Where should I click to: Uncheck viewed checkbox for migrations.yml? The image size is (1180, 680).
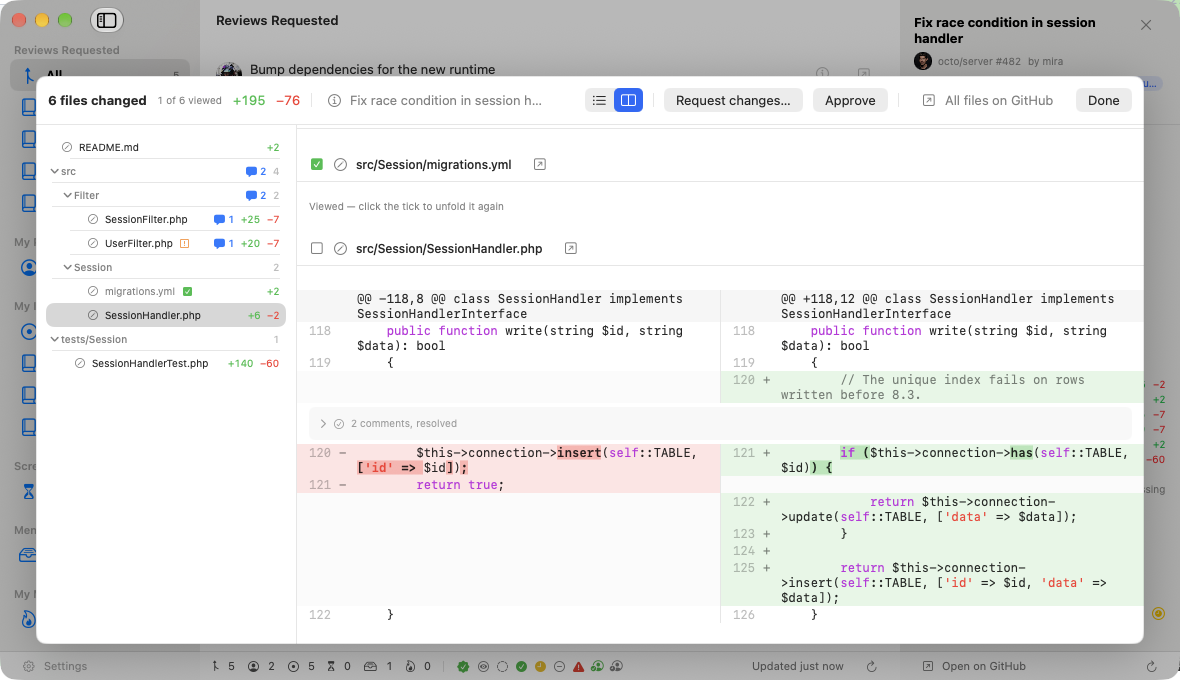click(317, 164)
